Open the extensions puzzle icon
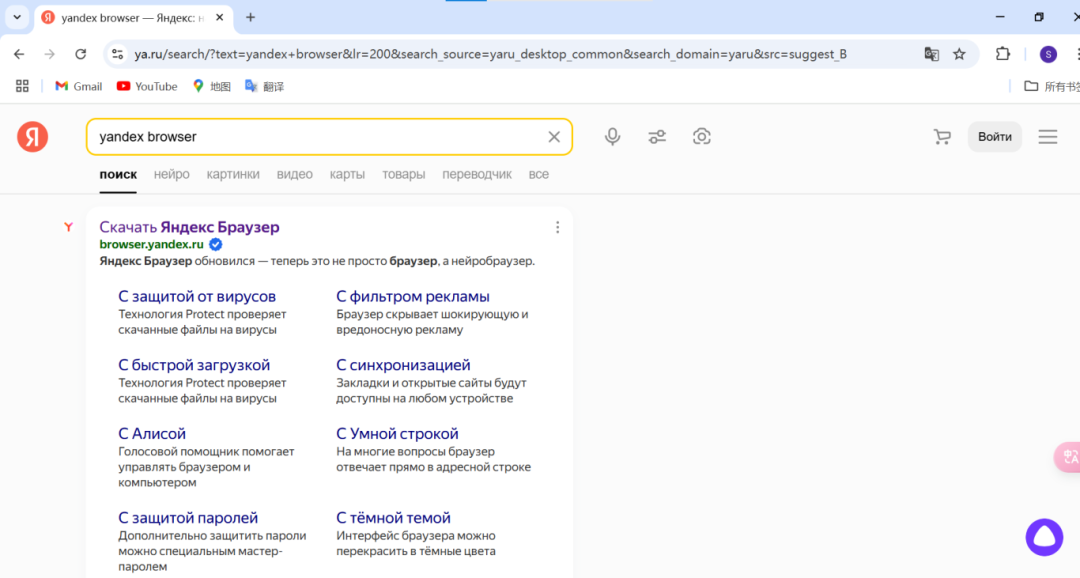 pos(1003,54)
